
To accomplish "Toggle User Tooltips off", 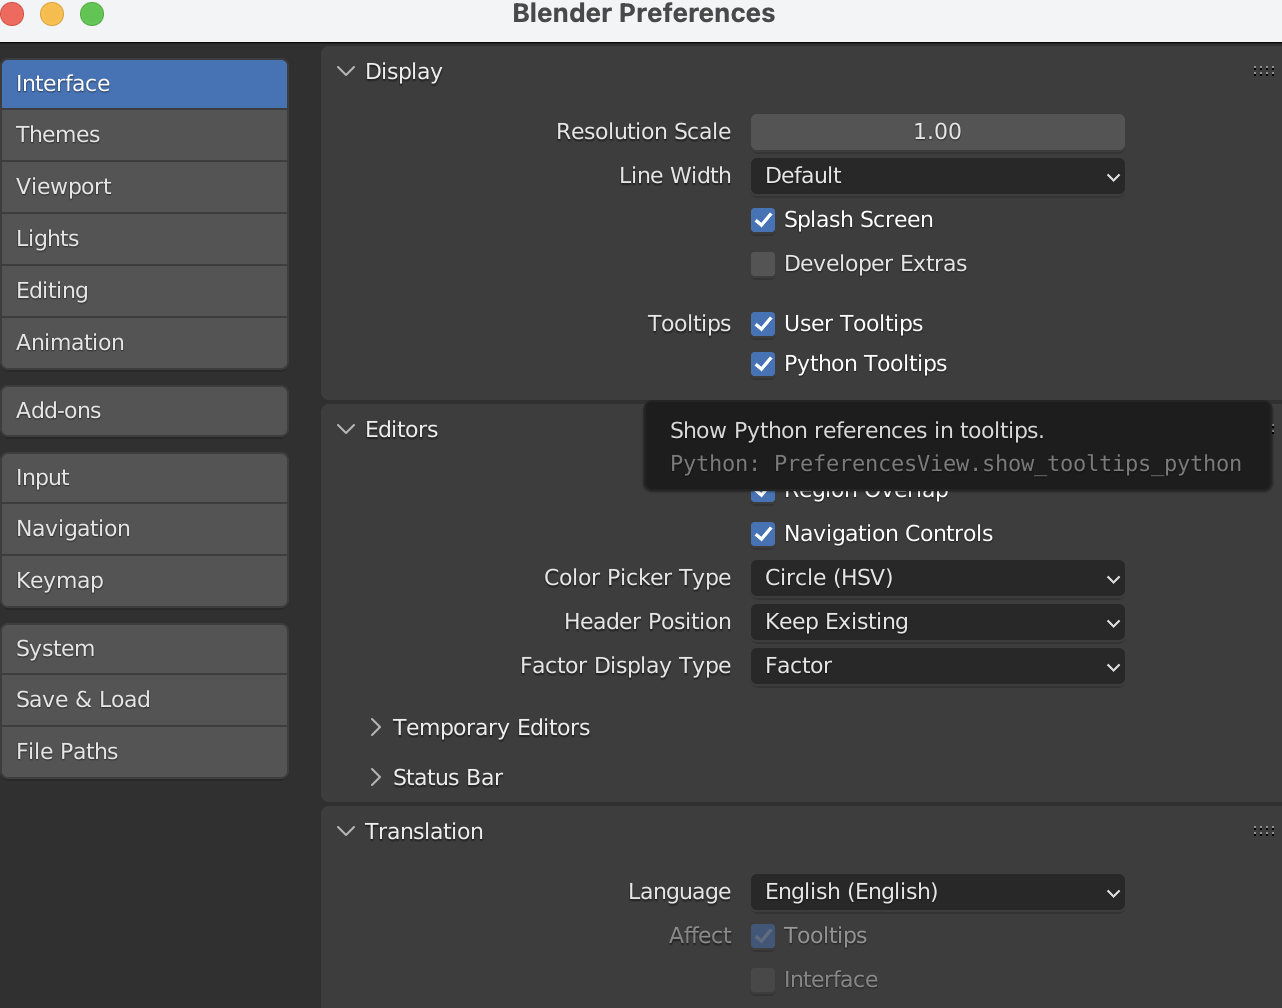I will [x=763, y=324].
